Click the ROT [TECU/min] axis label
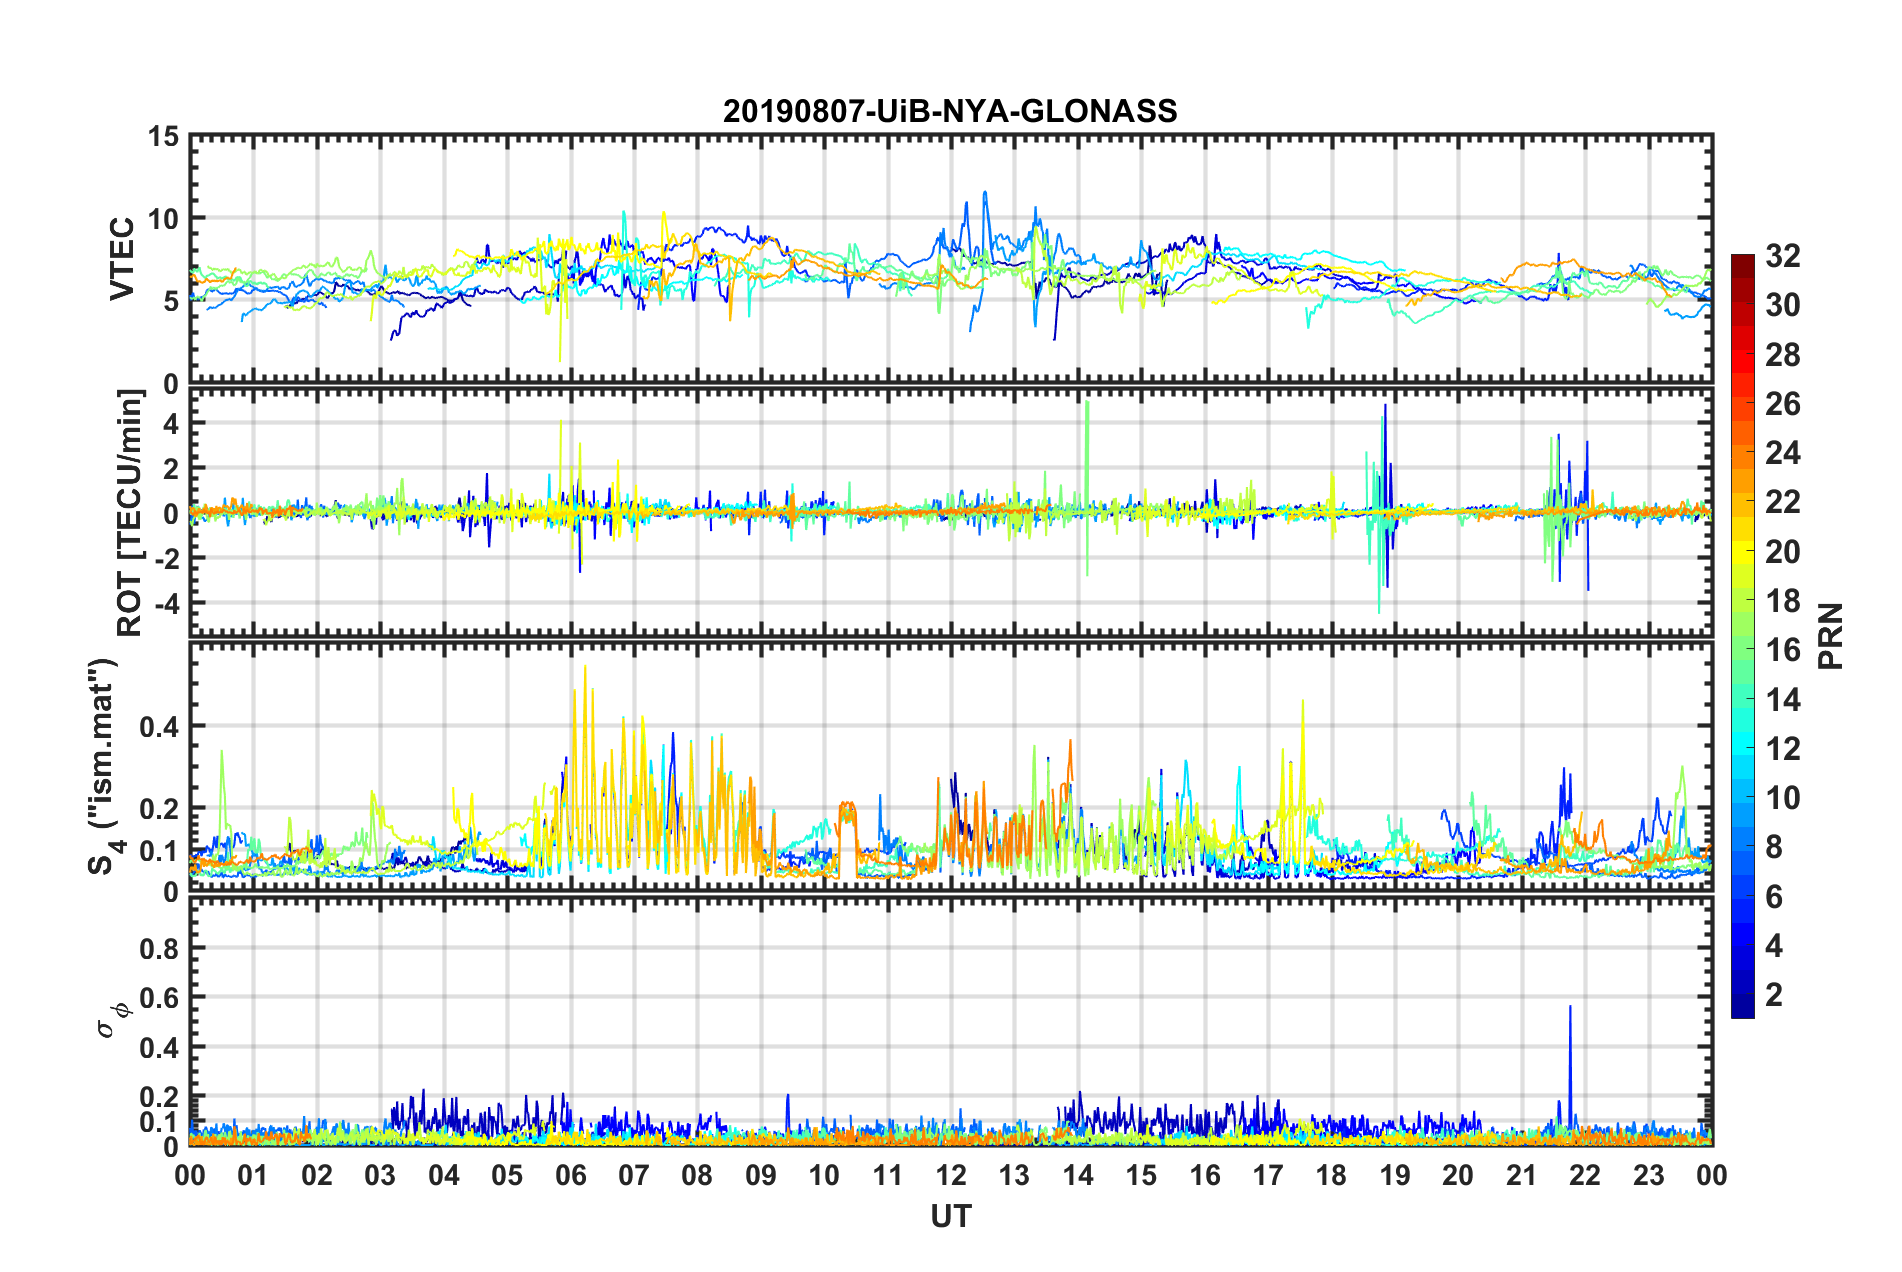 coord(129,513)
